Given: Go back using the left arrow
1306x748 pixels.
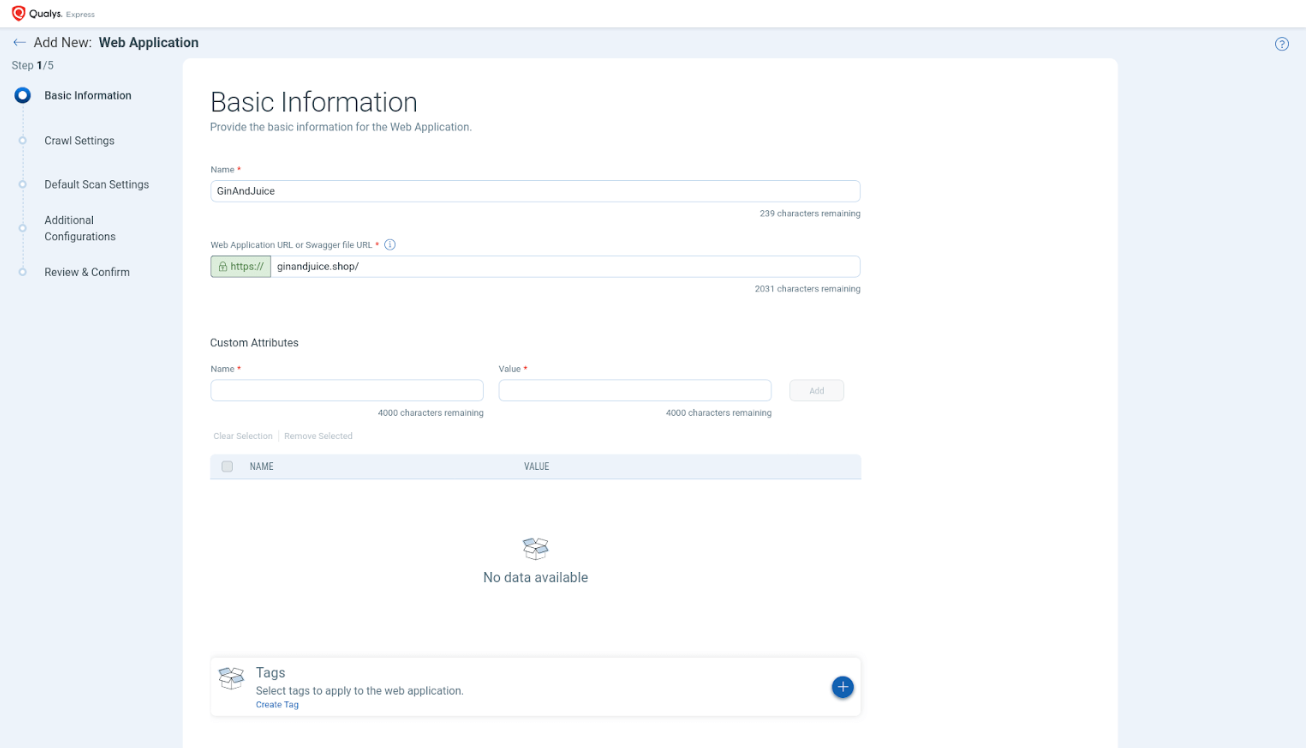Looking at the screenshot, I should click(19, 43).
